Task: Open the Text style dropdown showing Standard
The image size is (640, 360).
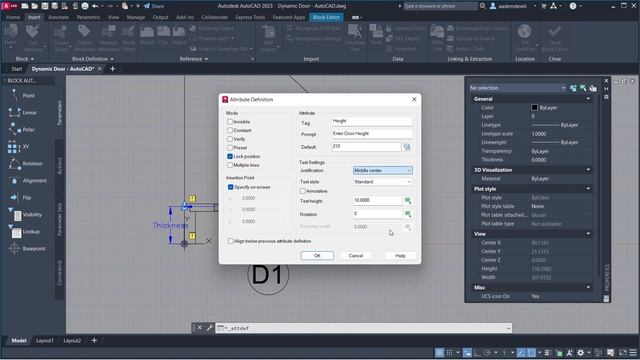Action: (x=382, y=182)
